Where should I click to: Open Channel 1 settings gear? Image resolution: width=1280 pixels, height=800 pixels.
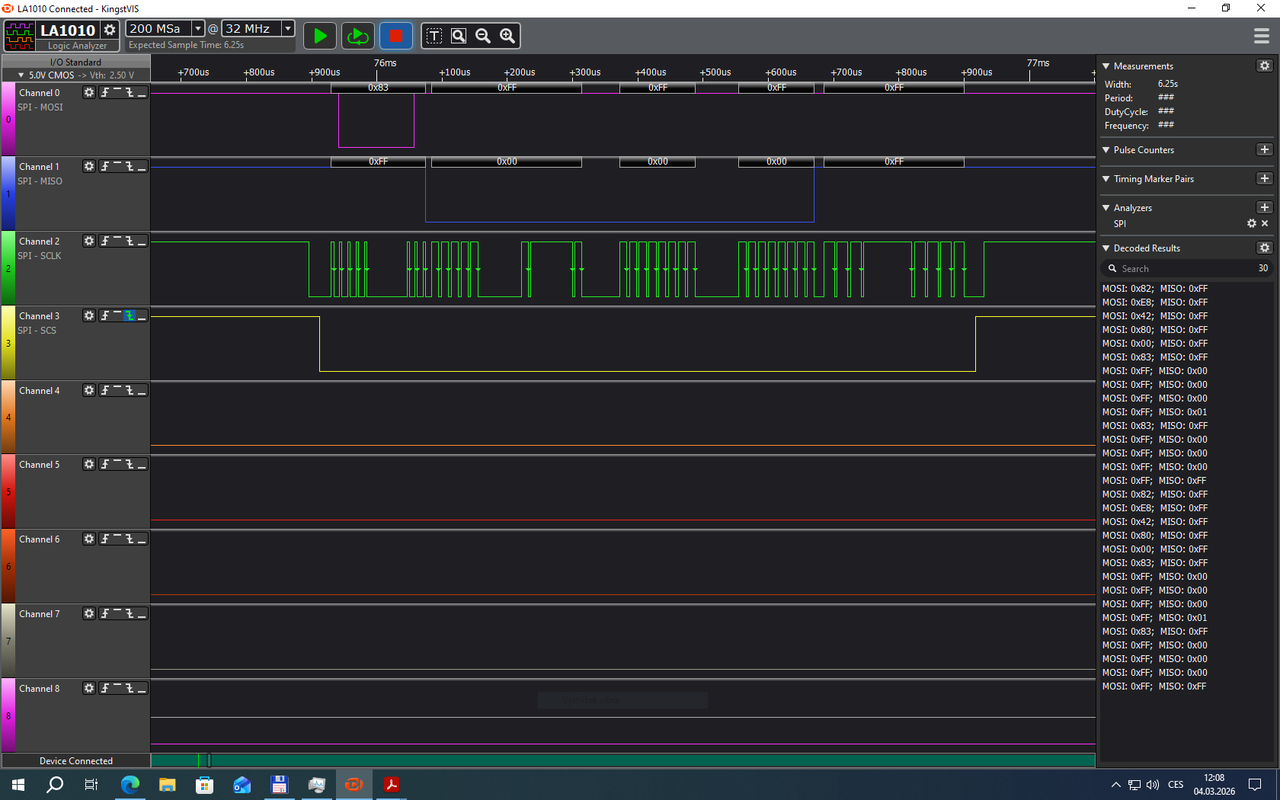89,166
